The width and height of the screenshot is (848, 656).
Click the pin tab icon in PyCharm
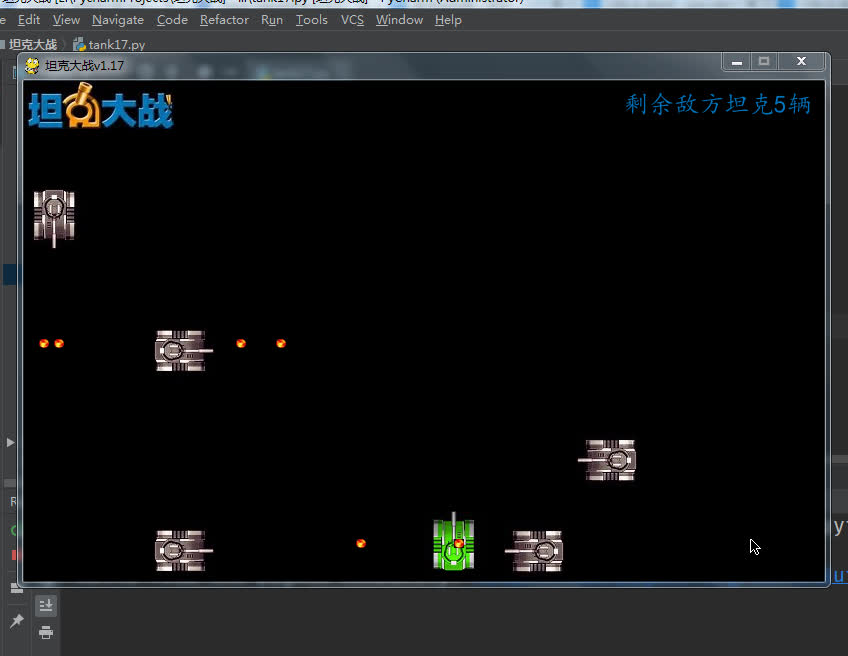[17, 621]
